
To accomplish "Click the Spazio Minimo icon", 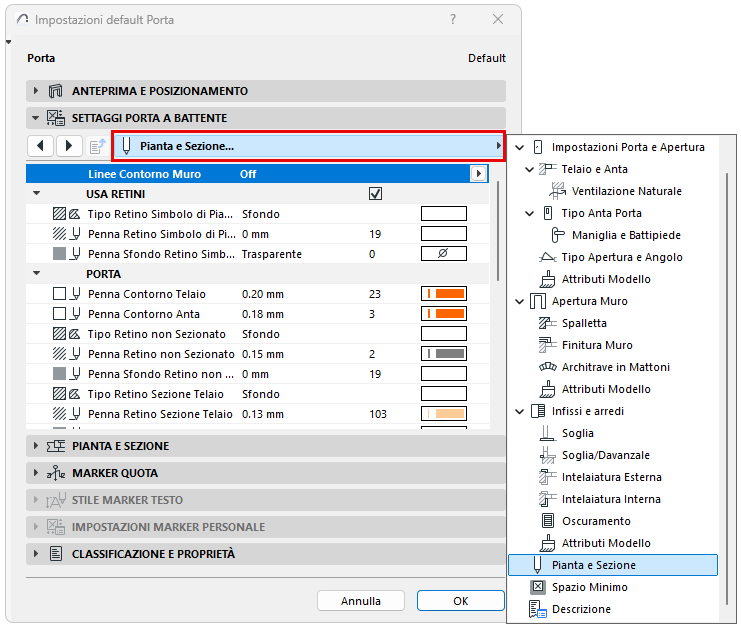I will pyautogui.click(x=537, y=587).
